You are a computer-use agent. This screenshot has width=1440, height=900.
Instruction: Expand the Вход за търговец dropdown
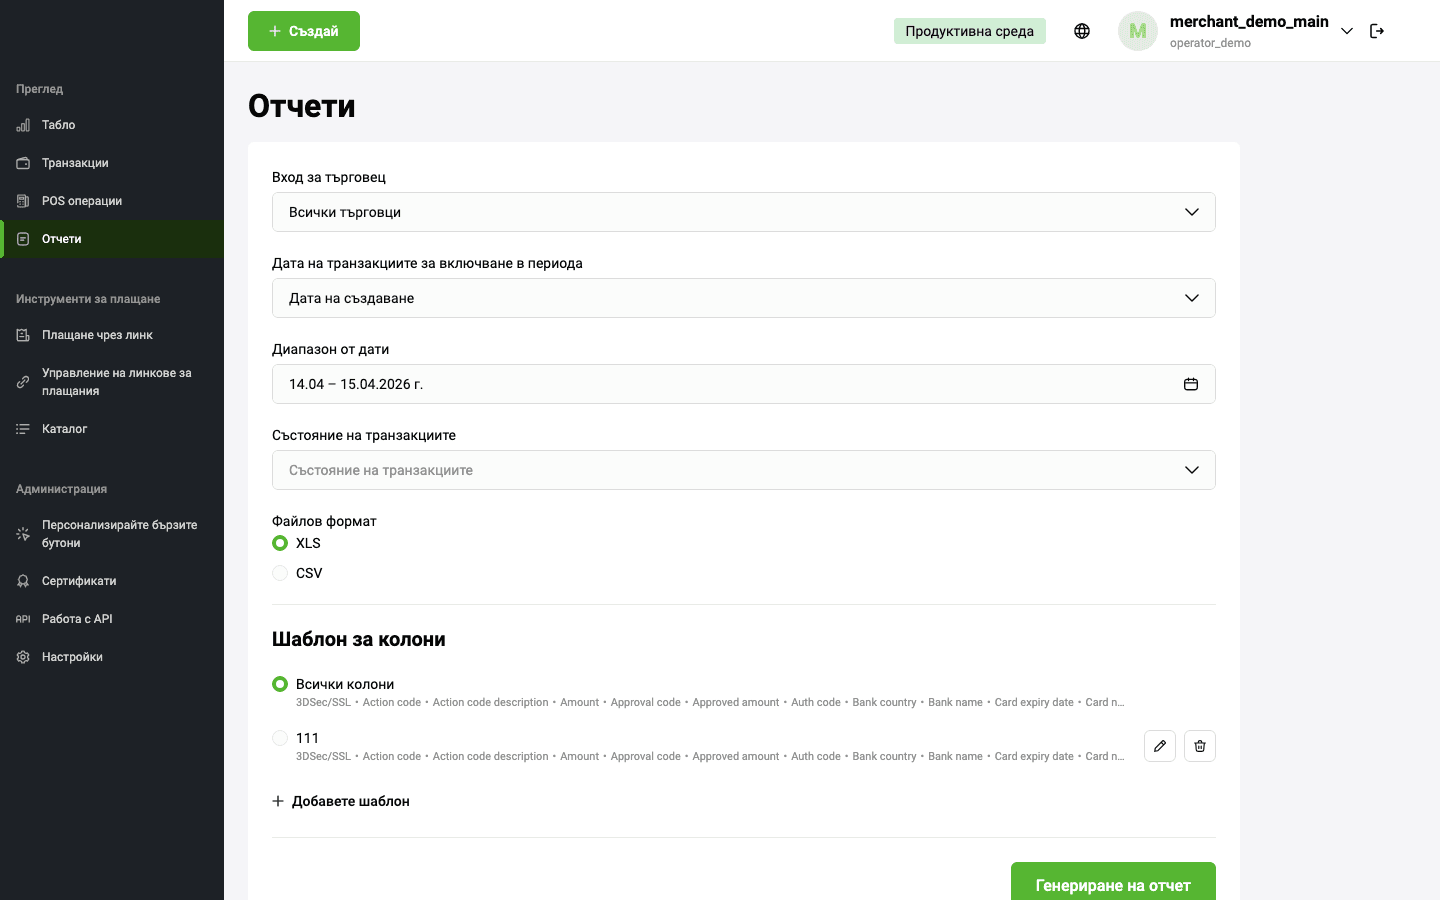tap(743, 212)
